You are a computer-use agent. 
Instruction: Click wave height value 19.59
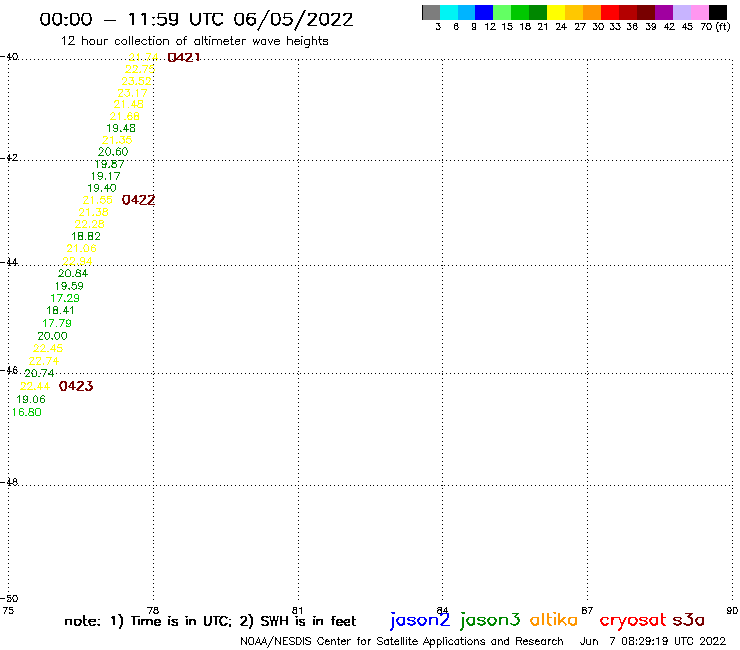coord(69,286)
